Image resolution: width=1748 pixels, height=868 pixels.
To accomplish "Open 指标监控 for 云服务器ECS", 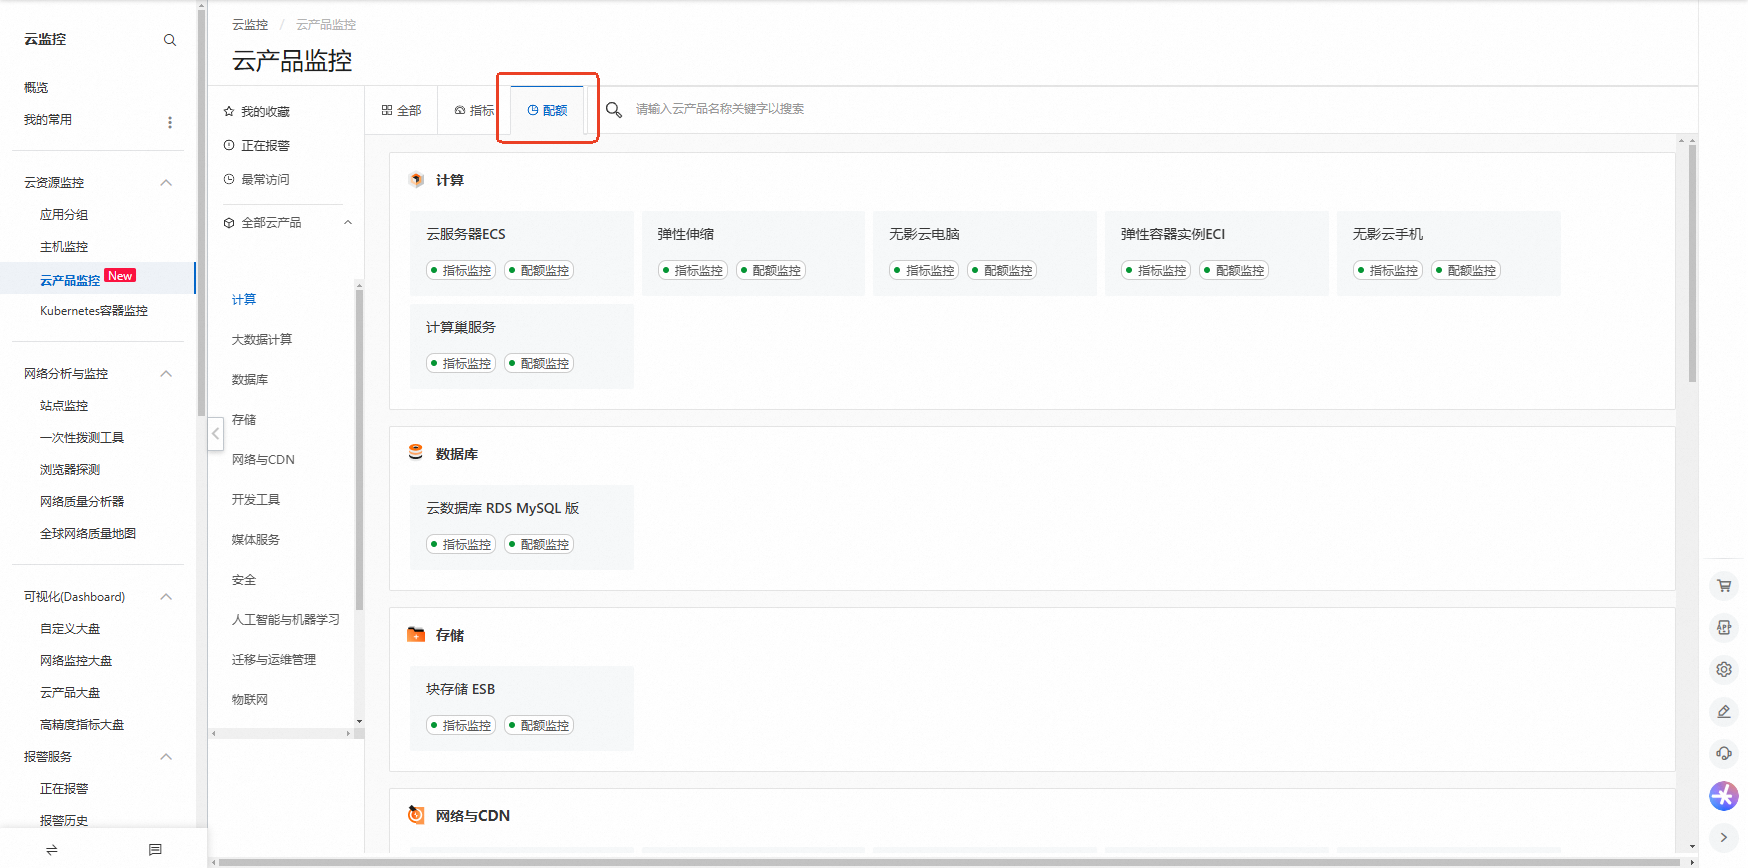I will pyautogui.click(x=461, y=270).
